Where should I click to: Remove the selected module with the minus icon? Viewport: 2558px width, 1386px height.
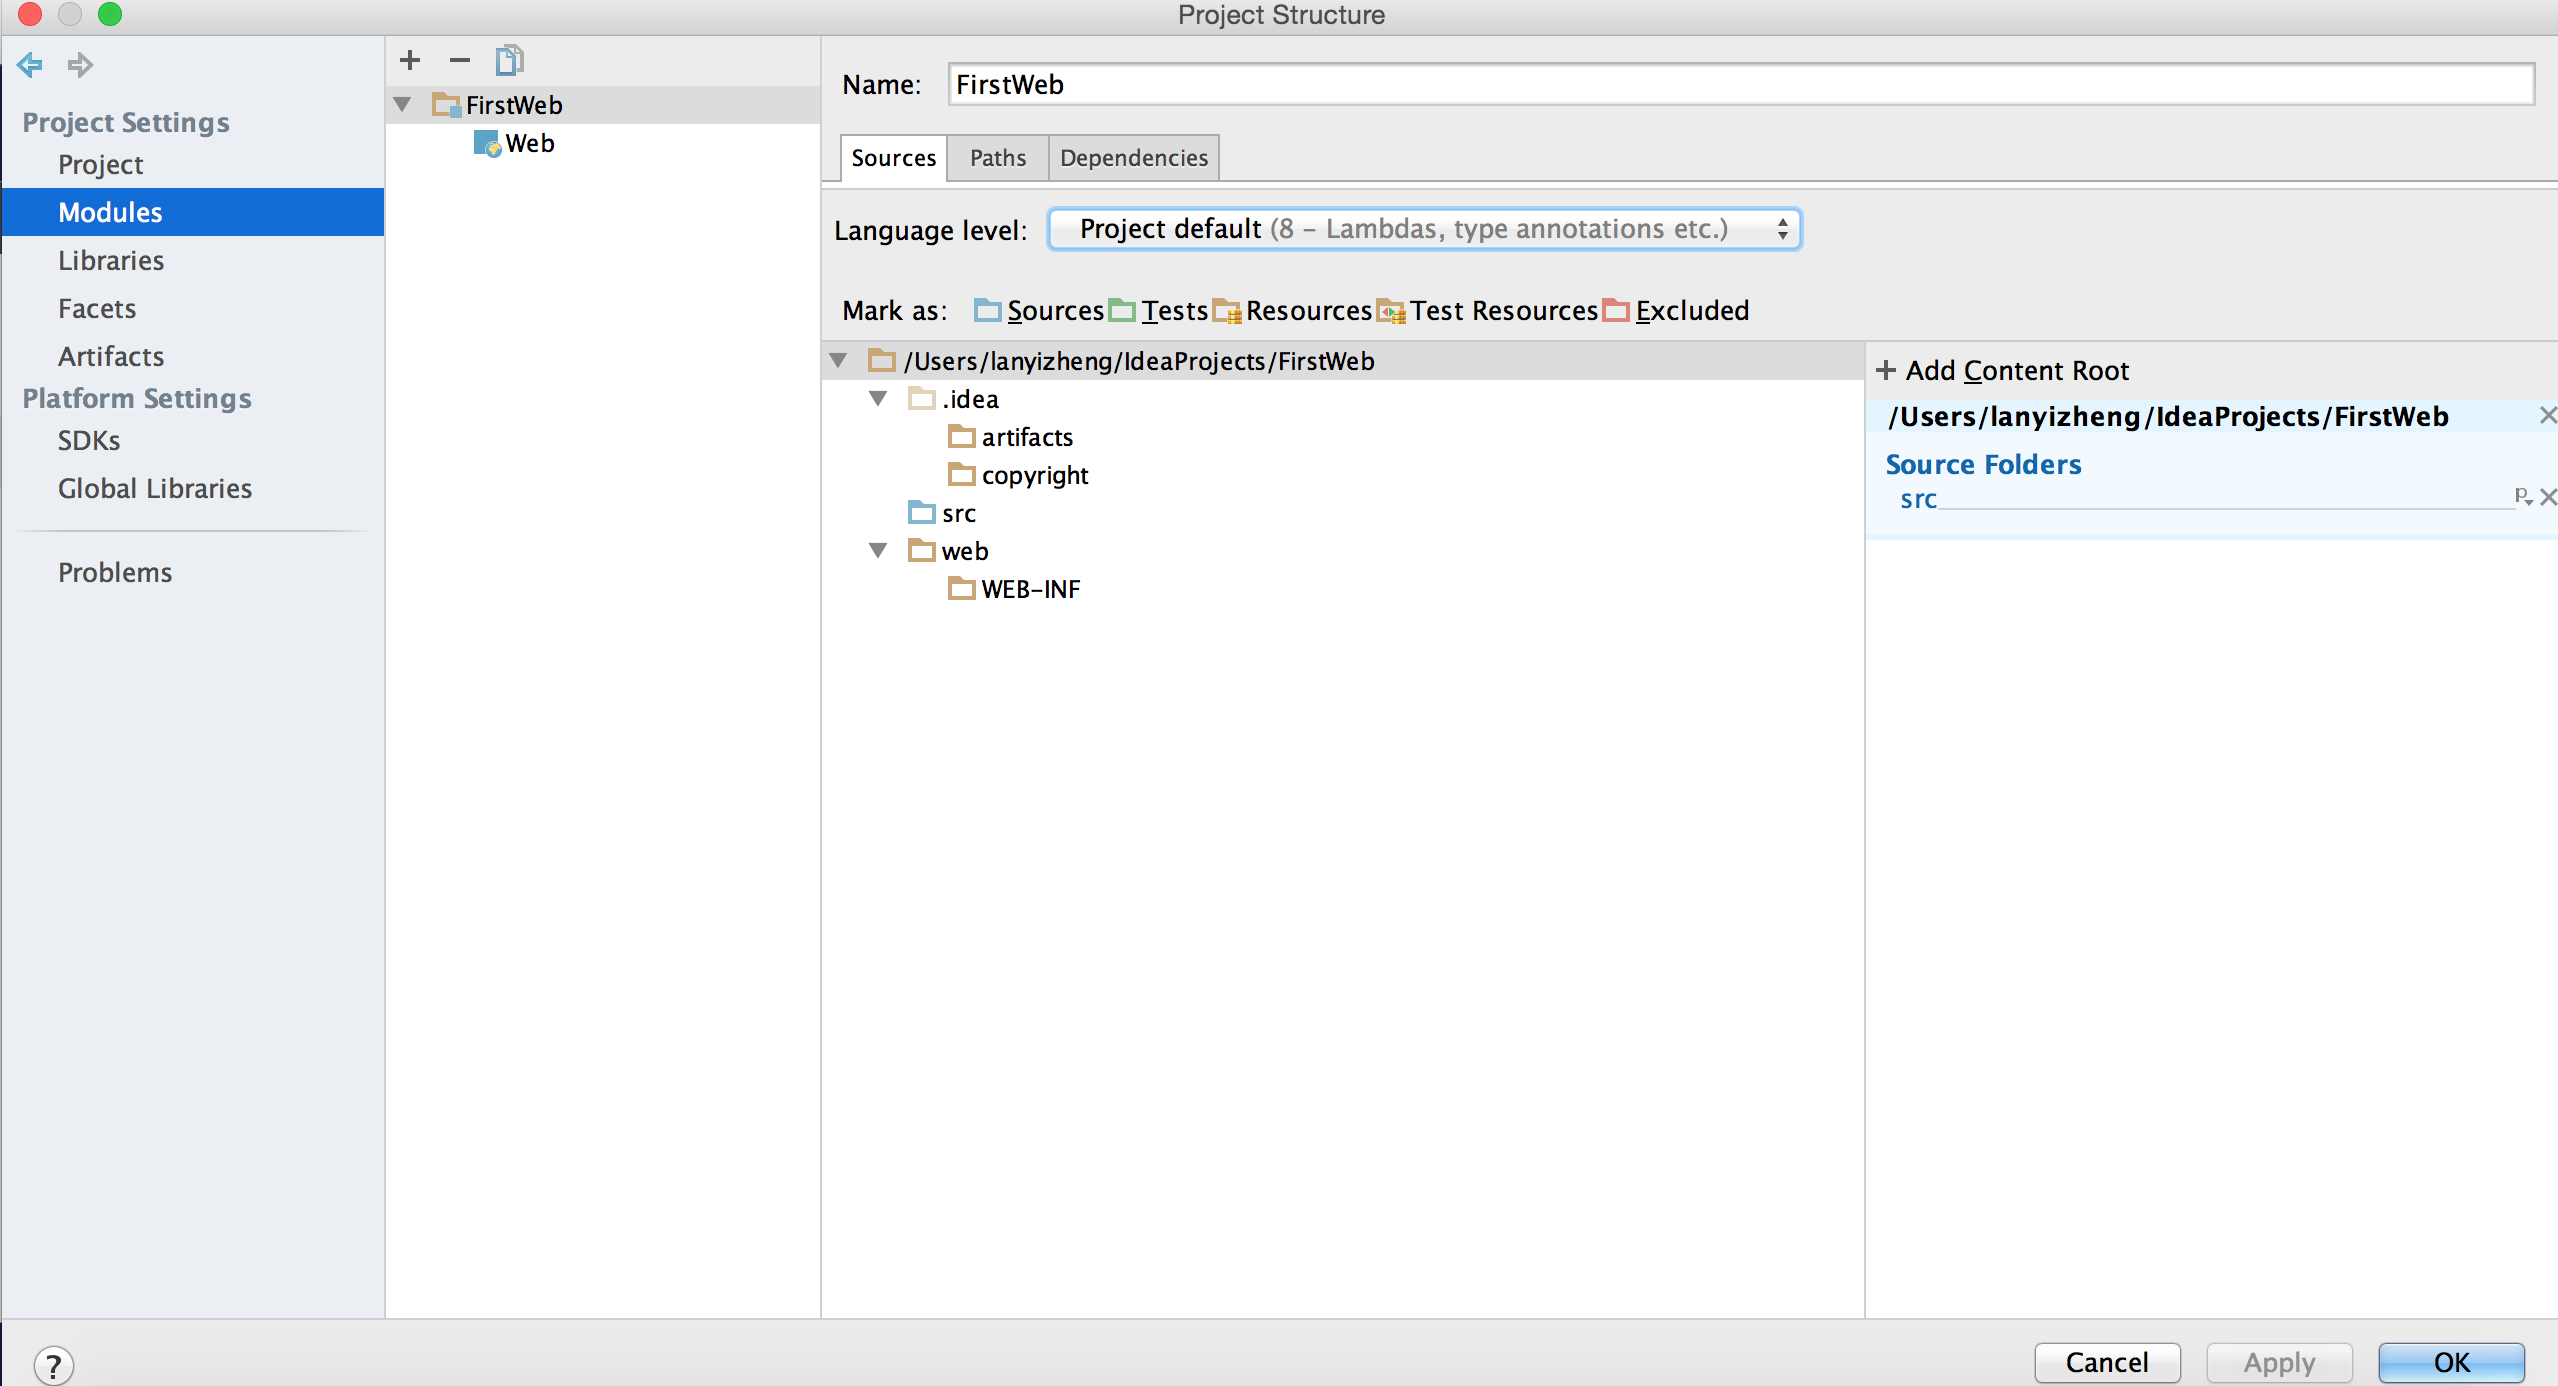point(460,60)
